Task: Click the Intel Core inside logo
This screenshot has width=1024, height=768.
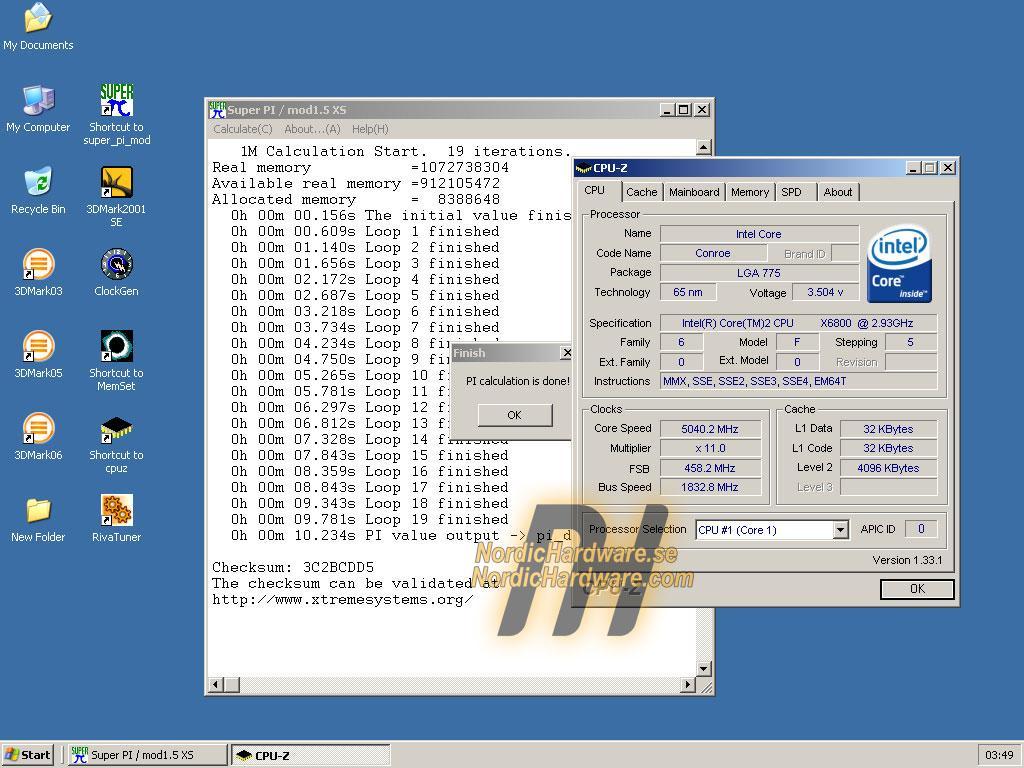Action: point(899,264)
